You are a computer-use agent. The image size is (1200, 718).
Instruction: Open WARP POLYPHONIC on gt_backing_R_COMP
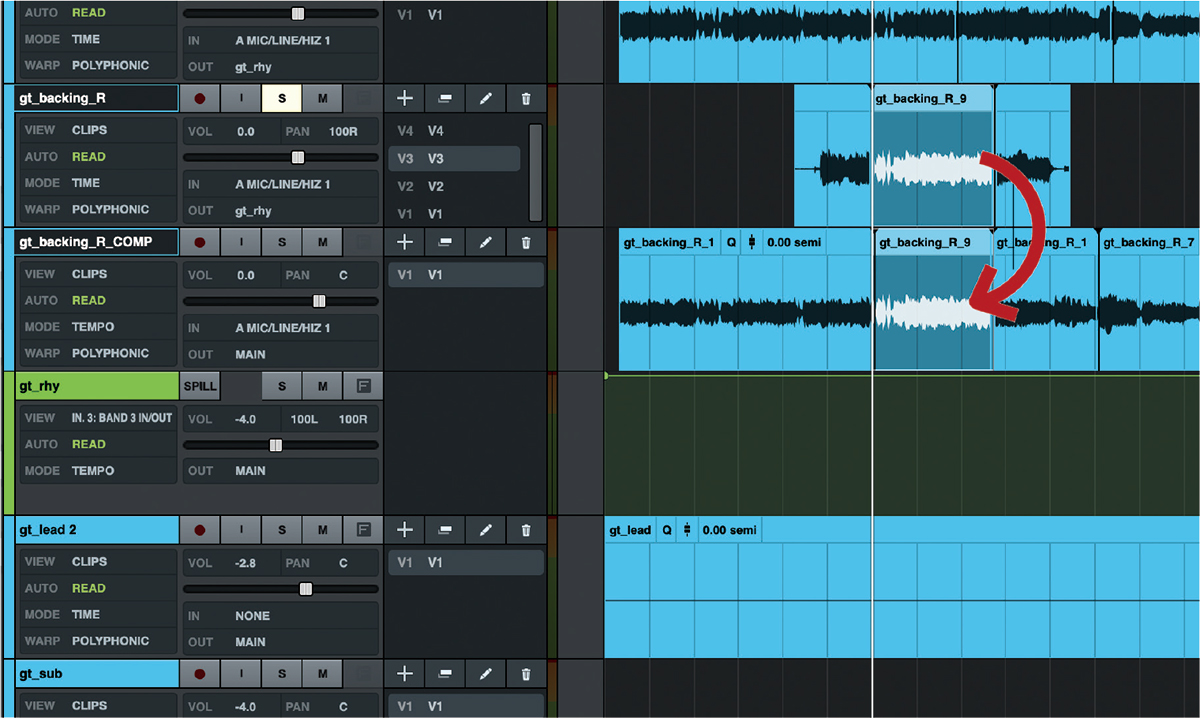point(97,353)
